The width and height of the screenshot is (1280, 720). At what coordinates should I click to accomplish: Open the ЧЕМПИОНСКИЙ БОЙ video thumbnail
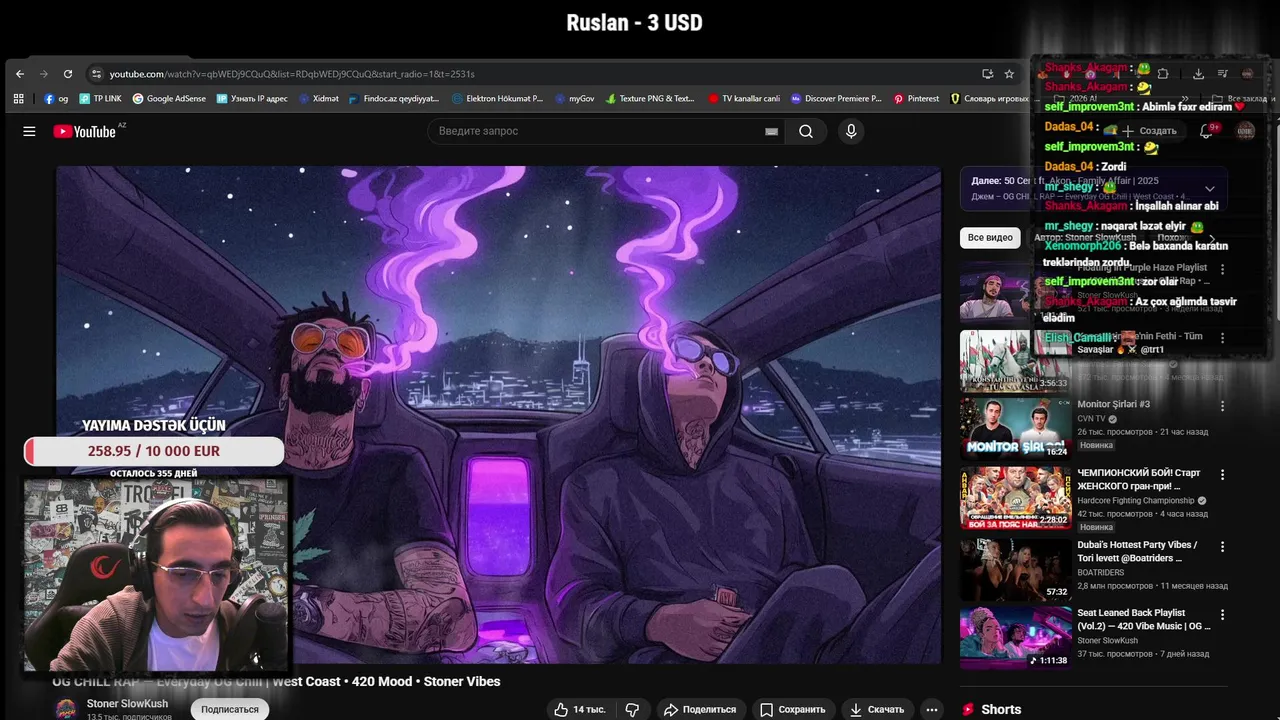tap(1015, 497)
